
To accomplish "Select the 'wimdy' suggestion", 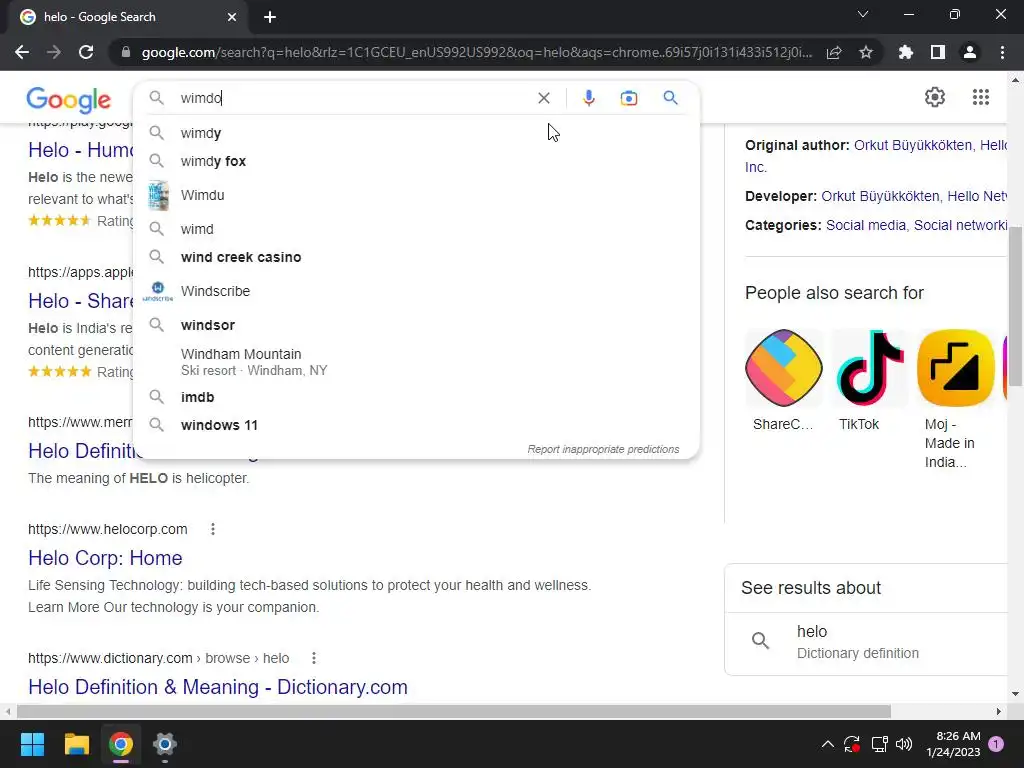I will [x=416, y=133].
